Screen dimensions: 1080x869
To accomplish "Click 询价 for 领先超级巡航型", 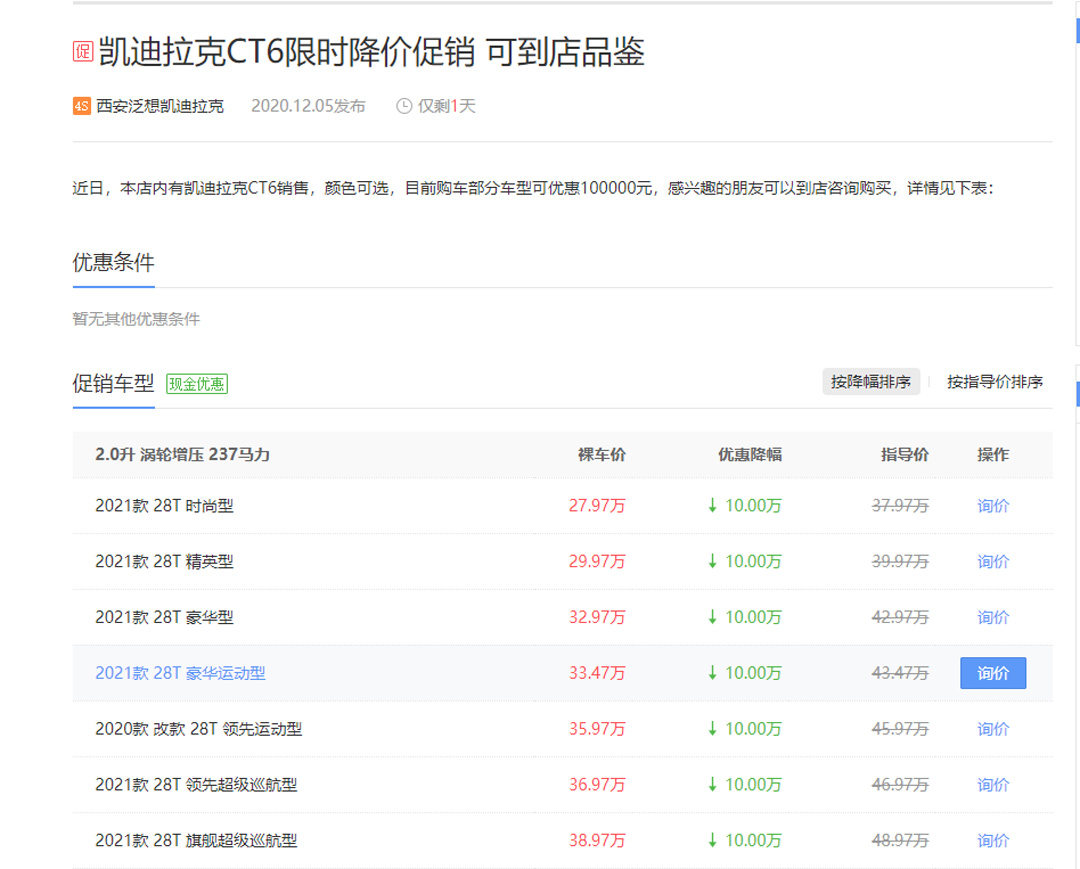I will click(992, 785).
